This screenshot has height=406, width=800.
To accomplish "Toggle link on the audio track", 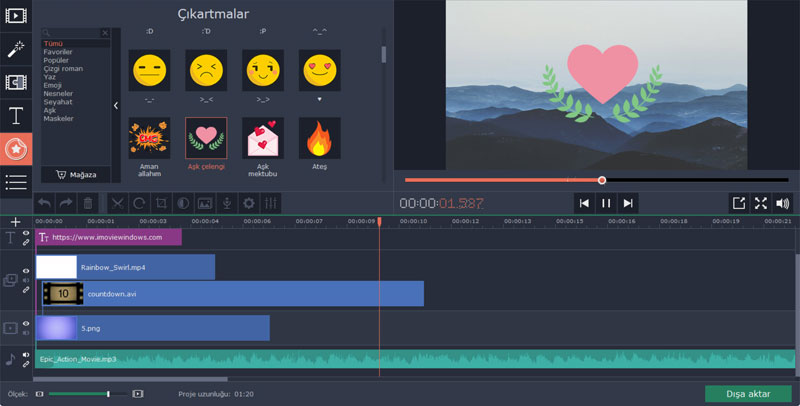I will point(26,364).
